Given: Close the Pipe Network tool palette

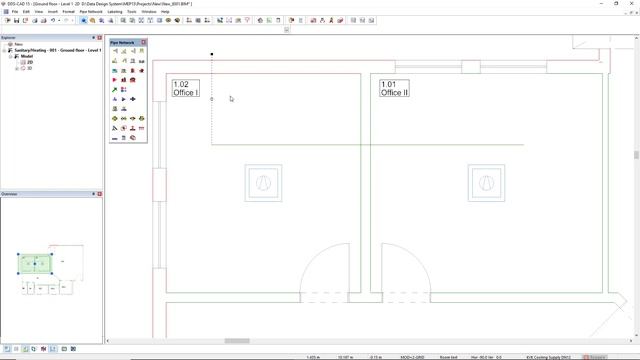Looking at the screenshot, I should click(x=144, y=42).
